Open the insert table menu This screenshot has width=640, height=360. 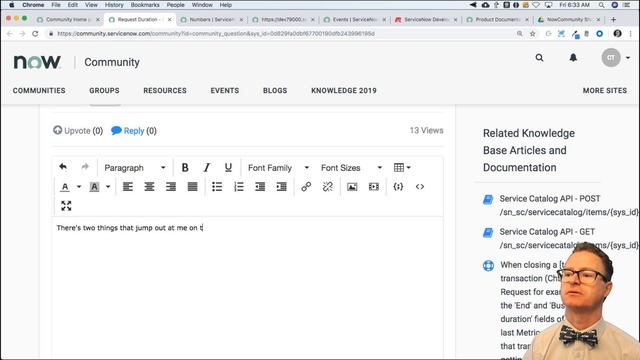(x=402, y=168)
